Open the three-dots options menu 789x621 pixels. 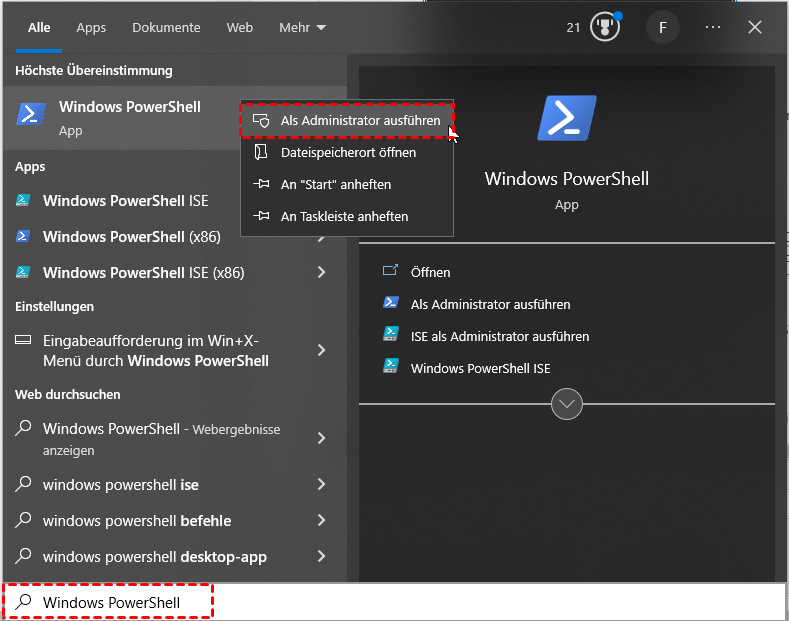(x=712, y=27)
